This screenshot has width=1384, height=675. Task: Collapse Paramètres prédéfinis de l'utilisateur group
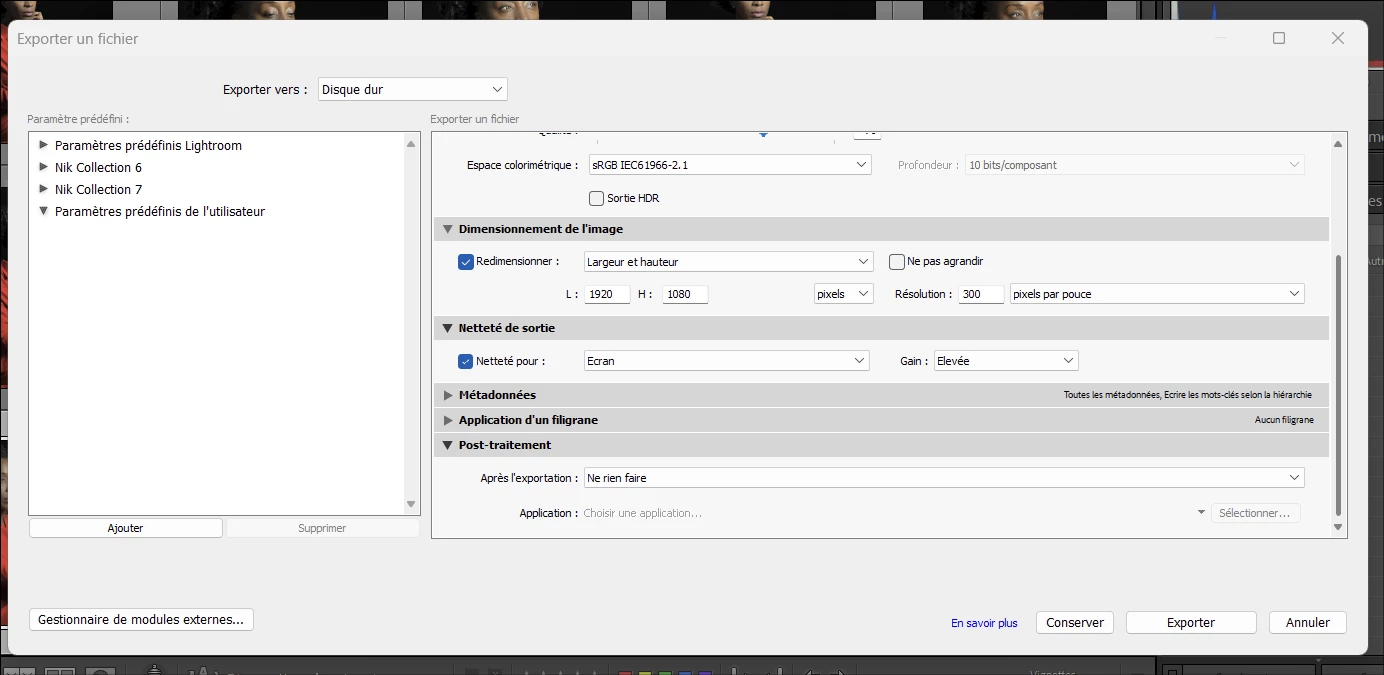click(43, 211)
